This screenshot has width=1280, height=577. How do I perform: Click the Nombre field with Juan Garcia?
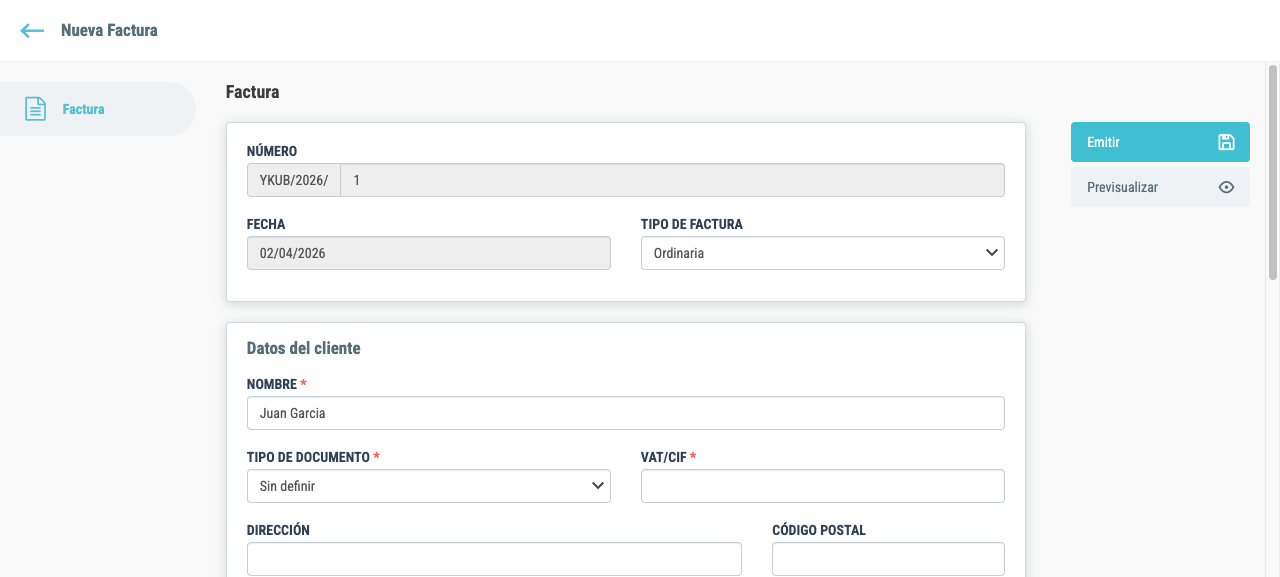(625, 413)
